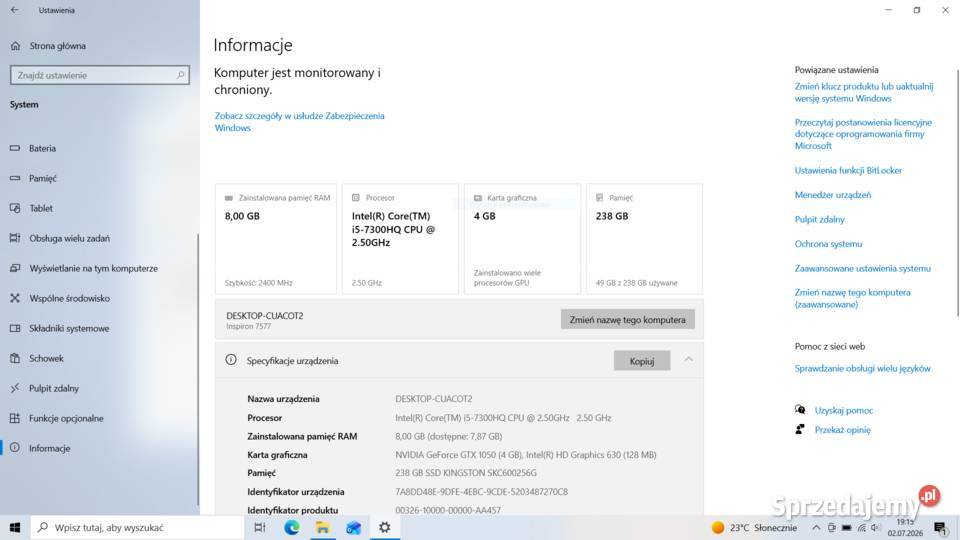Open Zaawansowane ustawienia systemu link
The height and width of the screenshot is (540, 960).
point(863,268)
